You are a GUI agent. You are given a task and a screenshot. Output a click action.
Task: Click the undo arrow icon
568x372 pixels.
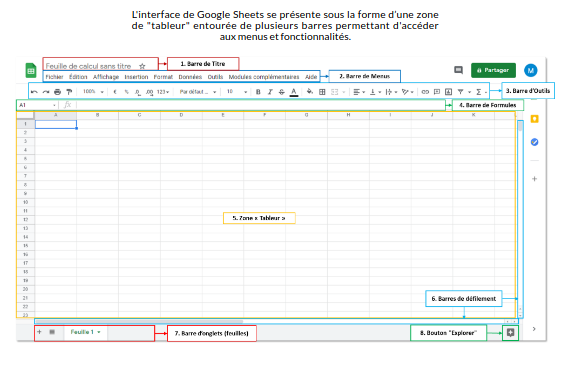coord(34,92)
